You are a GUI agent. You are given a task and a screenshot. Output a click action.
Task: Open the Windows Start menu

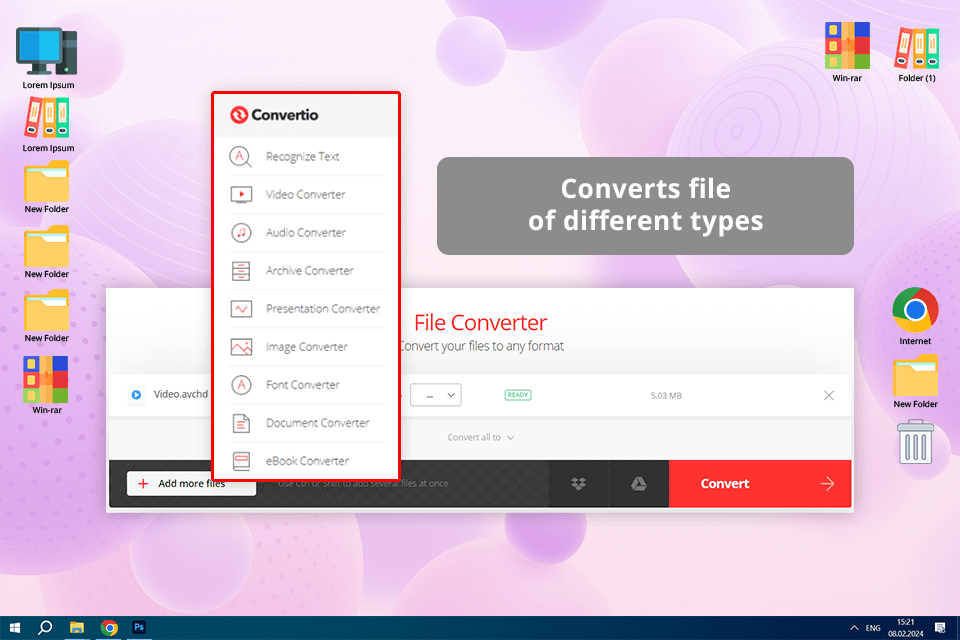(x=15, y=628)
